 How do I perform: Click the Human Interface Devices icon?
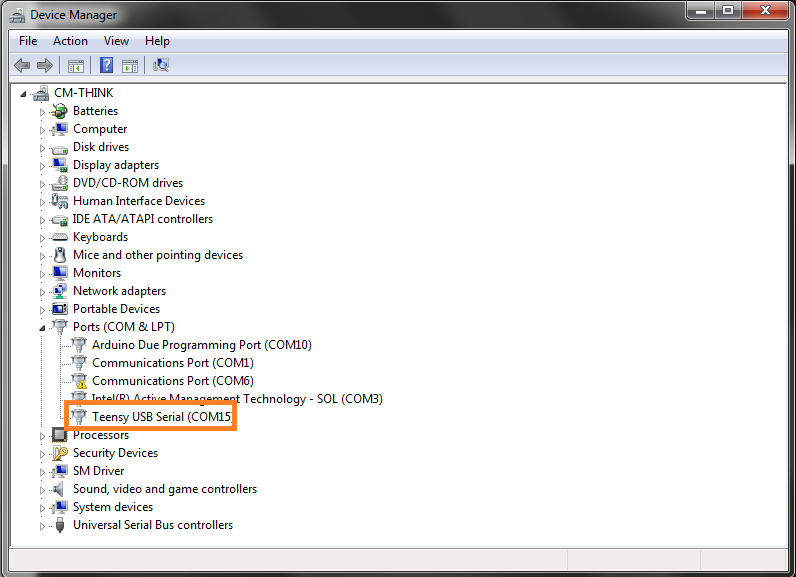[x=60, y=201]
